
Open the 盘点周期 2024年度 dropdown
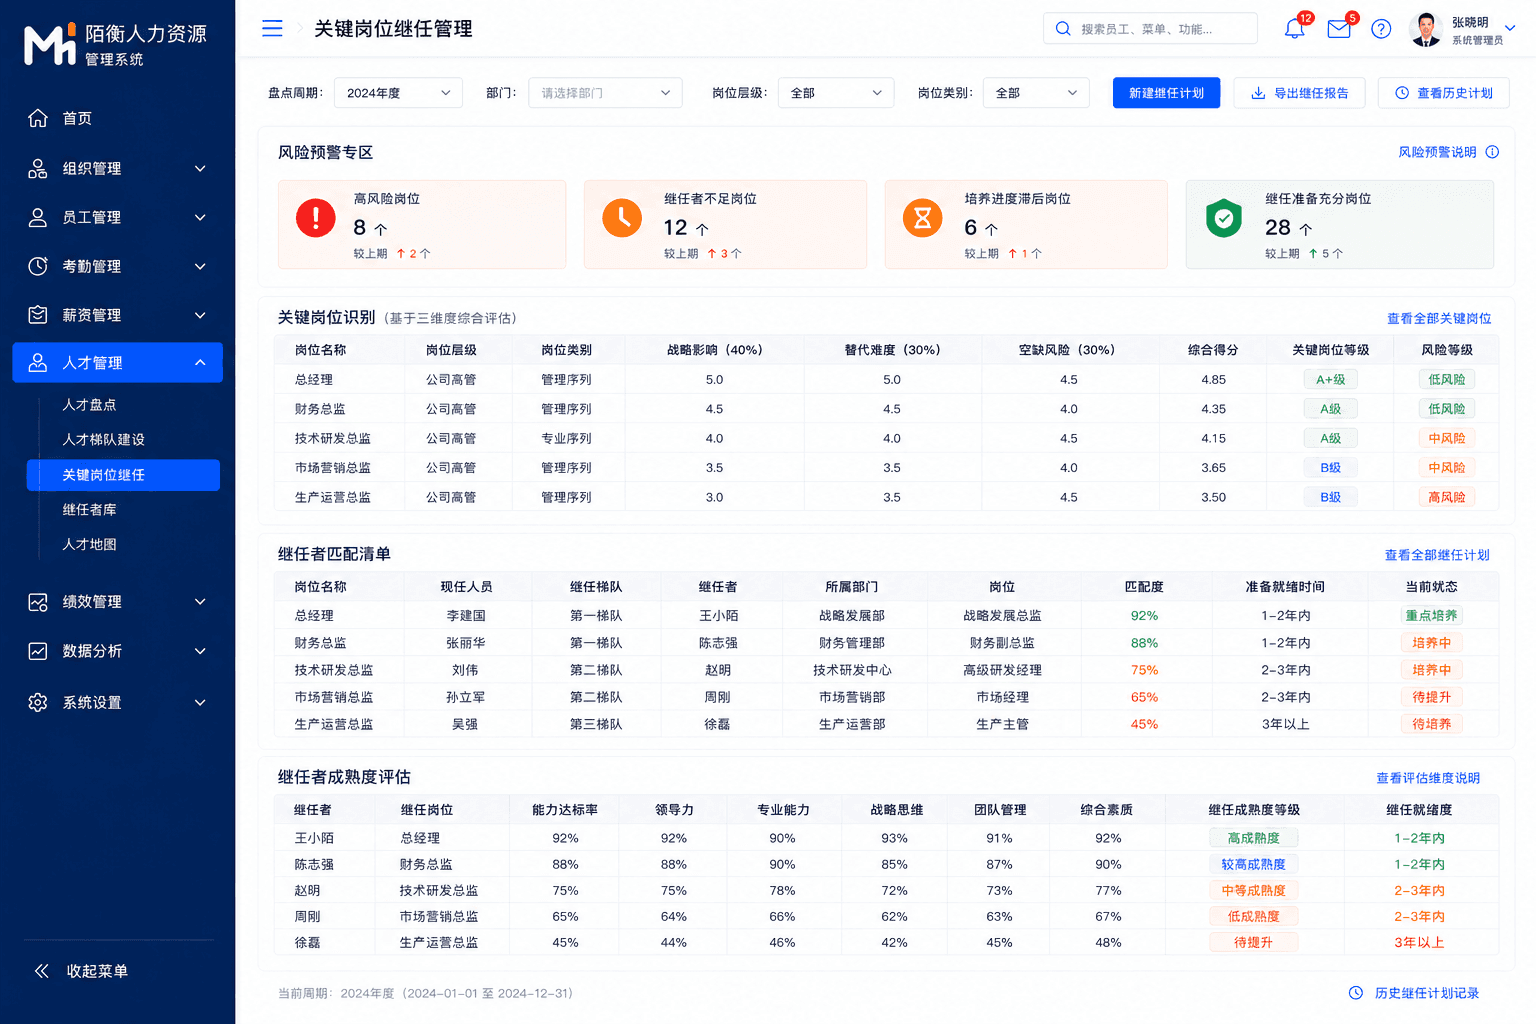tap(398, 93)
